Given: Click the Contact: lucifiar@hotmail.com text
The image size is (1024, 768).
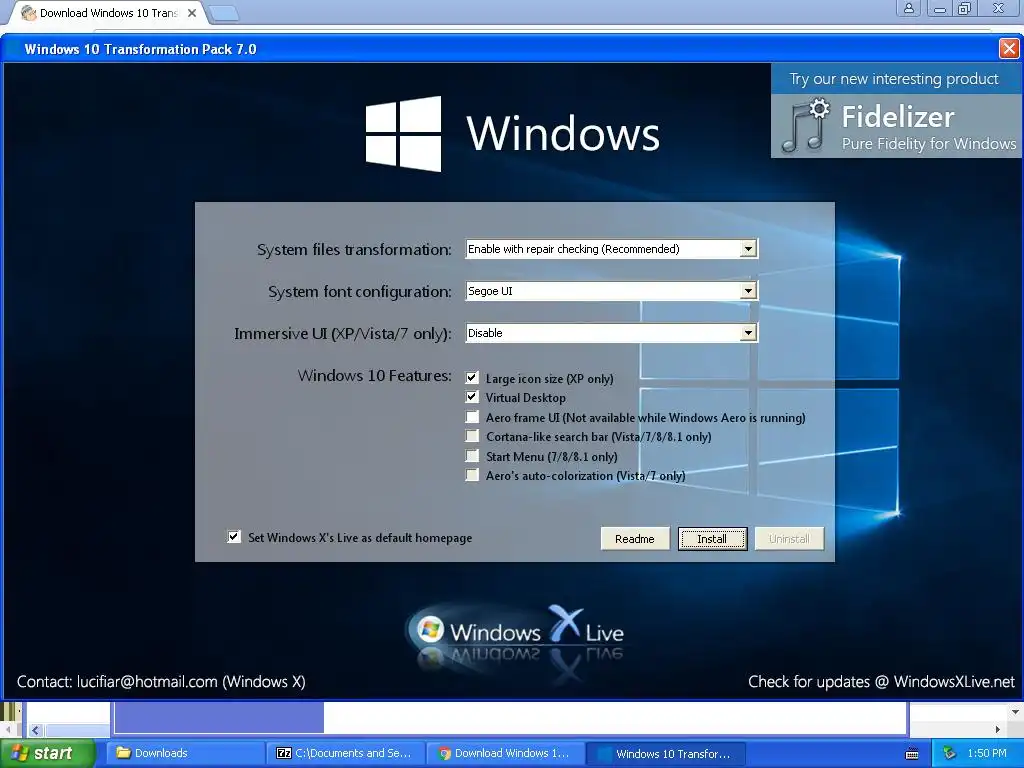Looking at the screenshot, I should [161, 682].
